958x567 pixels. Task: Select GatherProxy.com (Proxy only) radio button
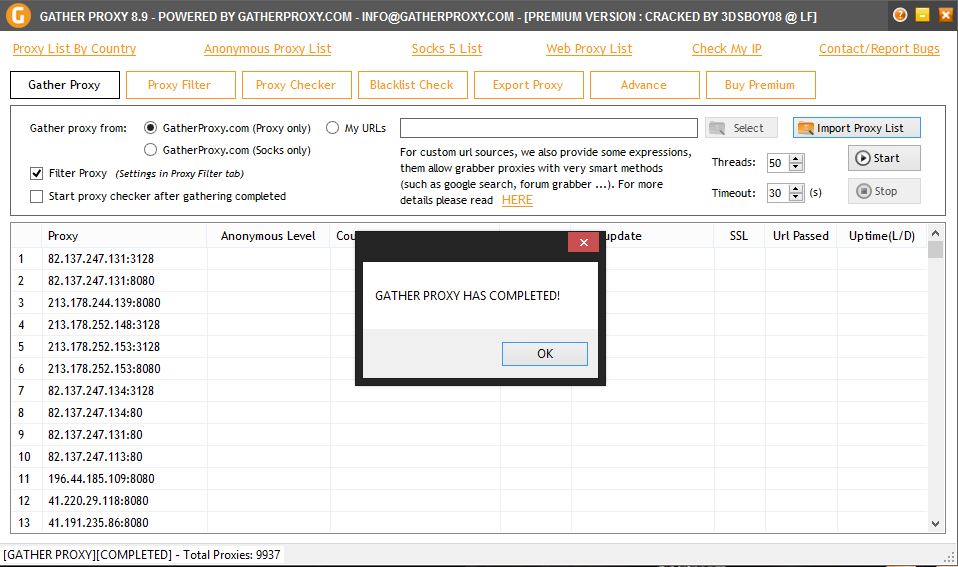151,128
